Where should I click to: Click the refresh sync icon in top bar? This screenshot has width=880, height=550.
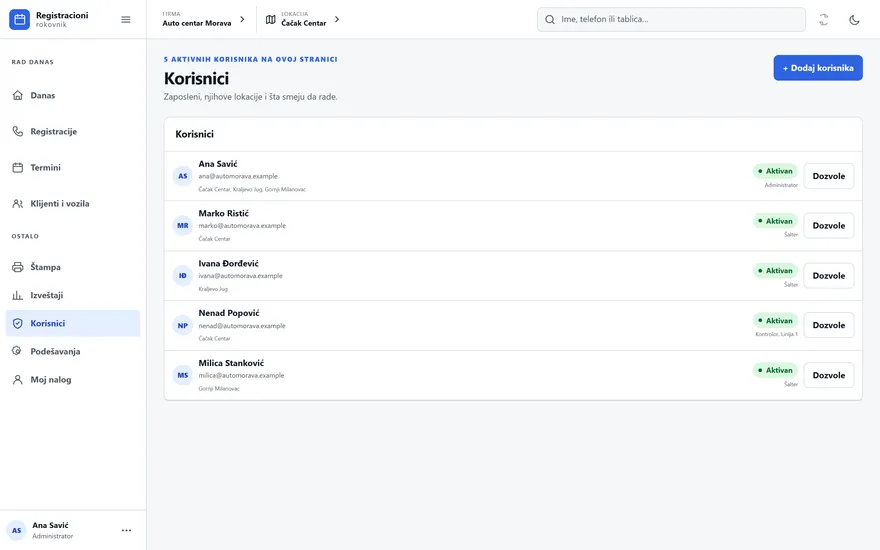coord(823,20)
